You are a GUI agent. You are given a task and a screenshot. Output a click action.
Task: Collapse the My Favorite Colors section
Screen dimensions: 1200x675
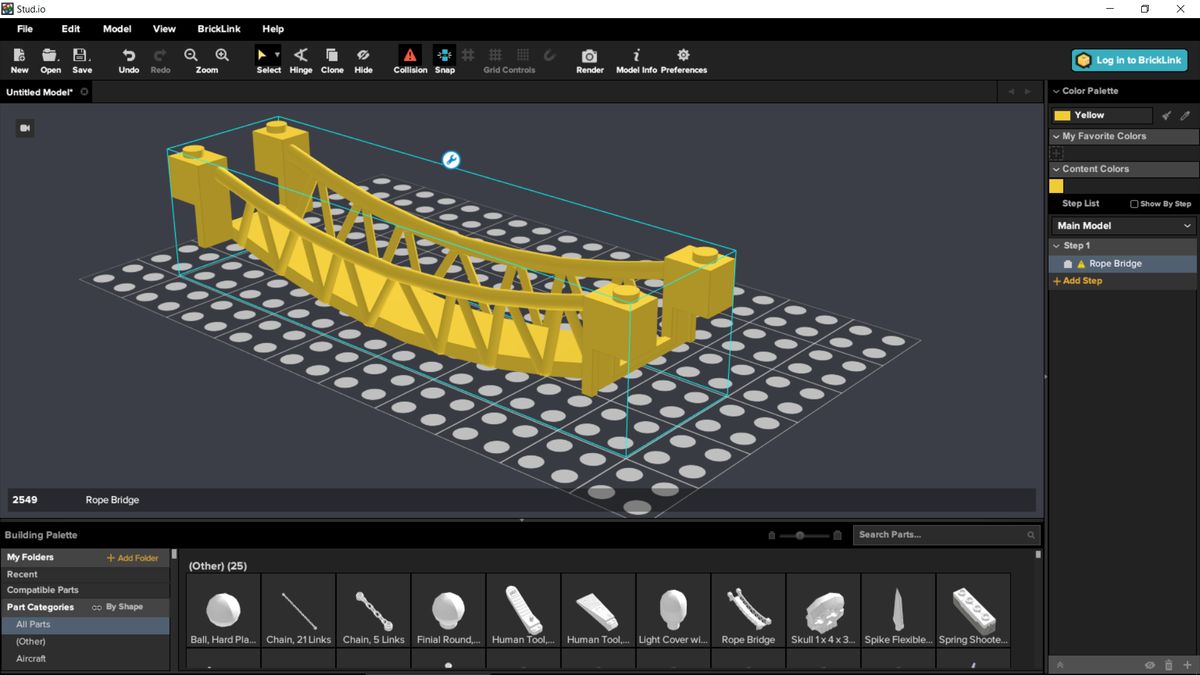point(1056,135)
